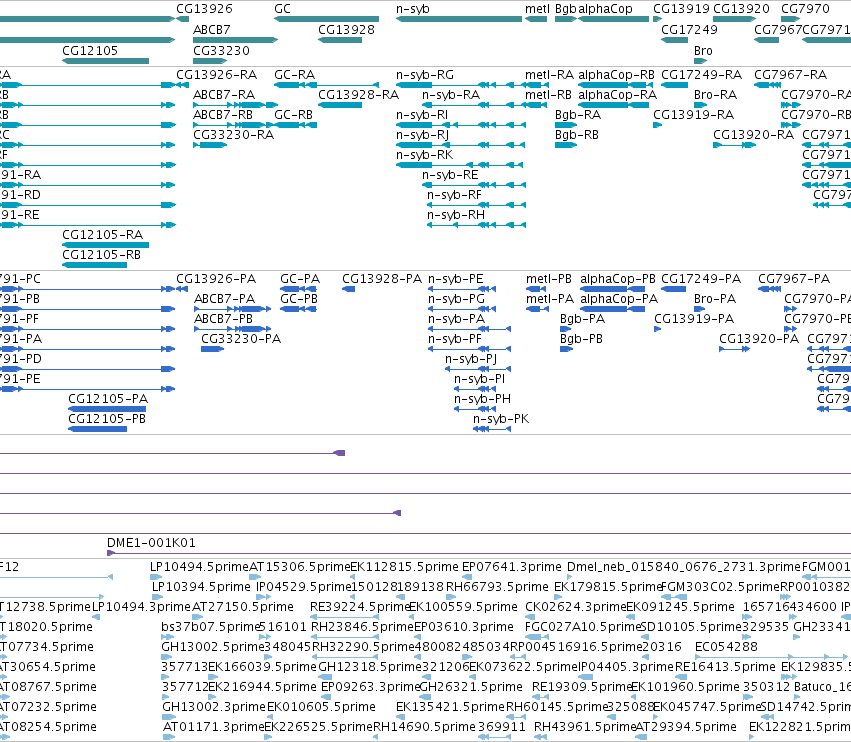Click the n-syb gene label
The height and width of the screenshot is (742, 851).
click(x=413, y=9)
